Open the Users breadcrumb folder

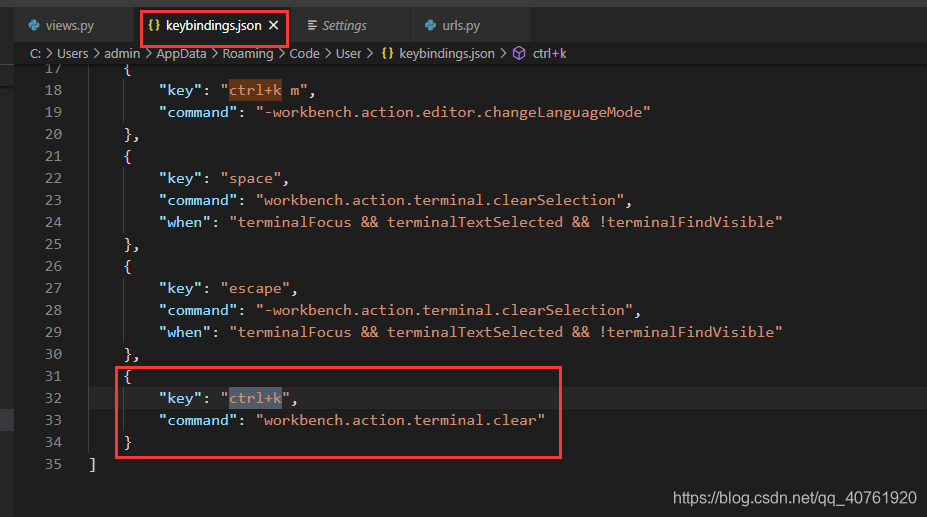[x=73, y=53]
